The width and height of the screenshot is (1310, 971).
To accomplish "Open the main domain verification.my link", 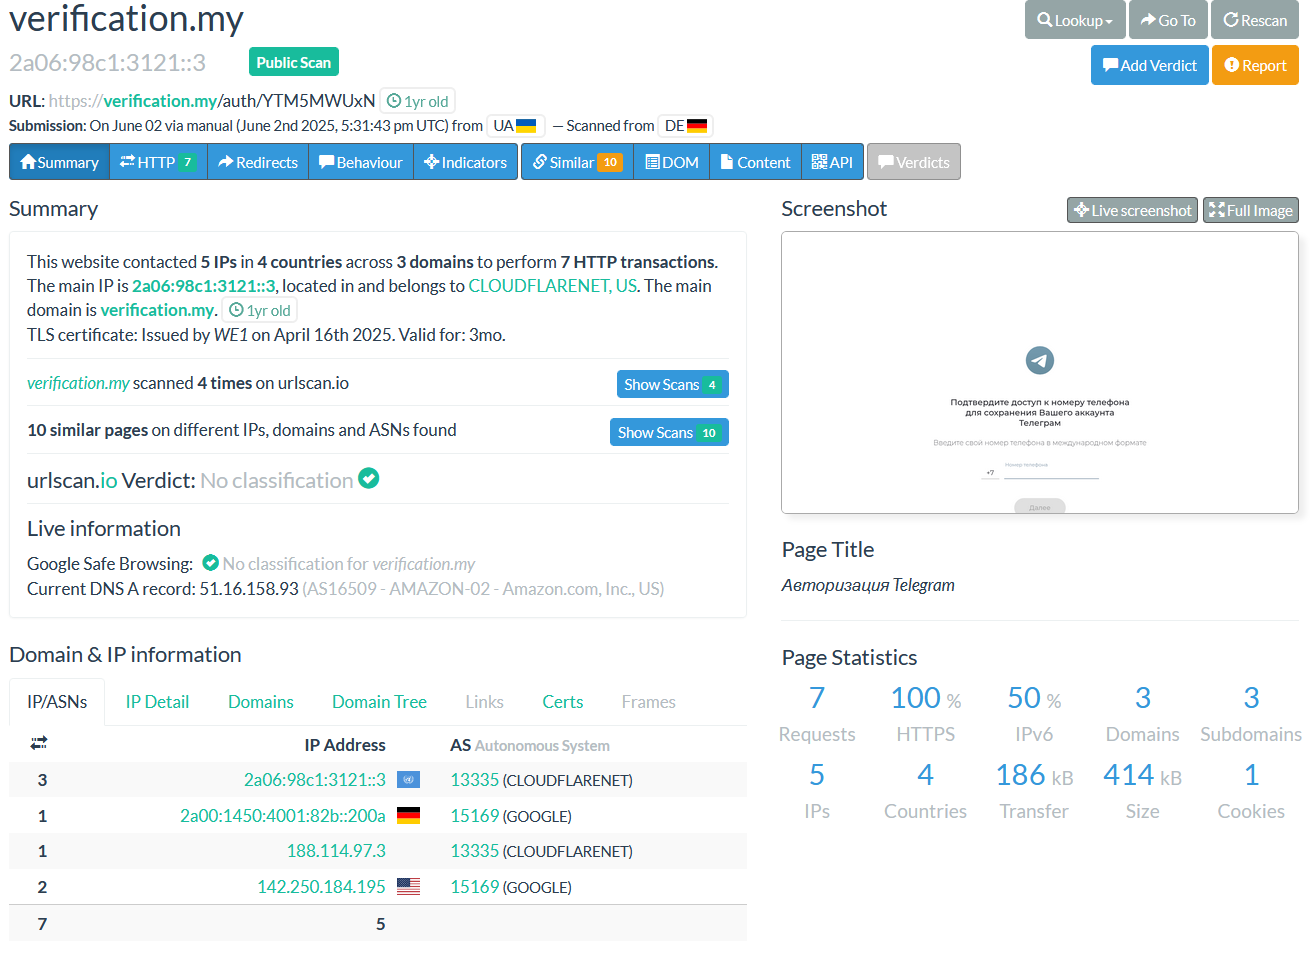I will pos(157,310).
